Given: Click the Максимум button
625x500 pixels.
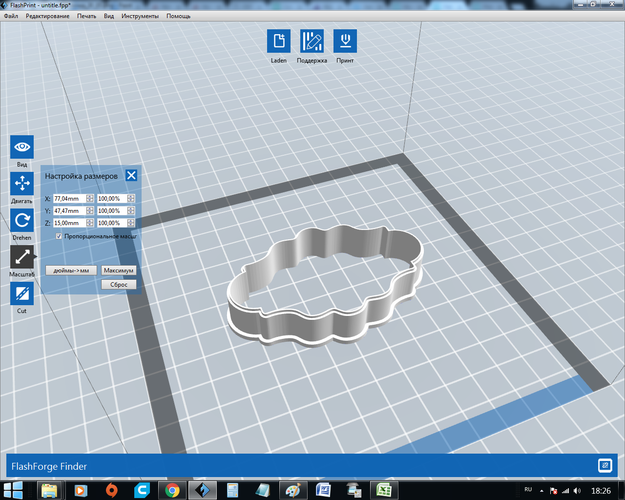Looking at the screenshot, I should coord(118,270).
